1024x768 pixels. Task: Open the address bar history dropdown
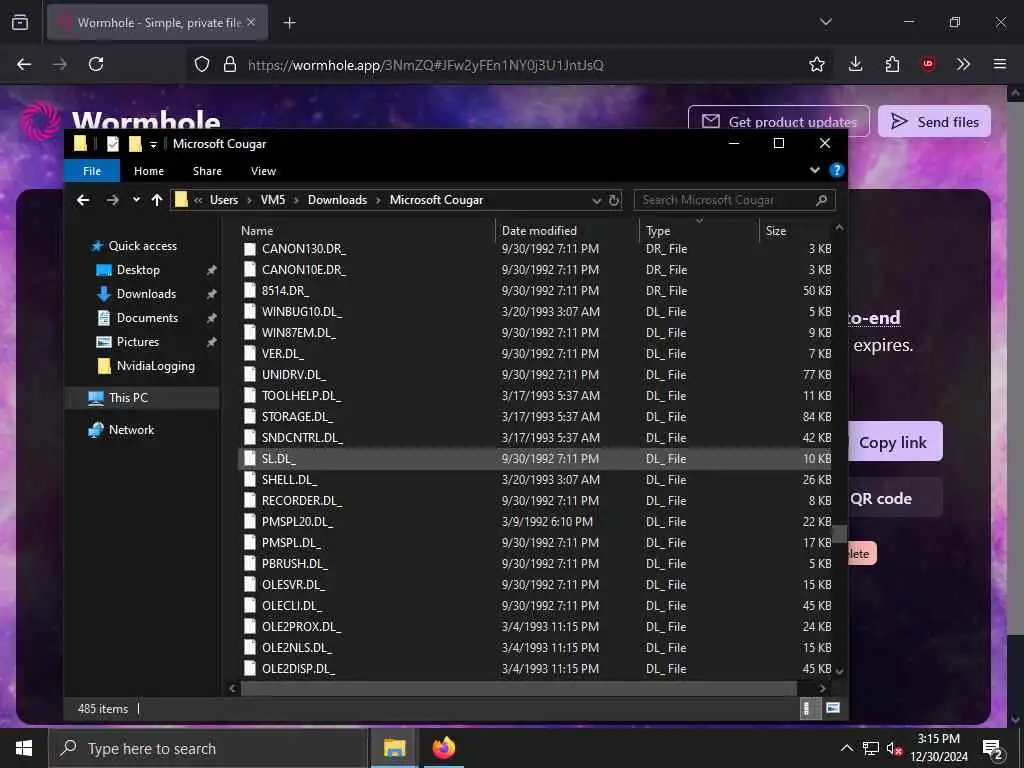pos(596,200)
